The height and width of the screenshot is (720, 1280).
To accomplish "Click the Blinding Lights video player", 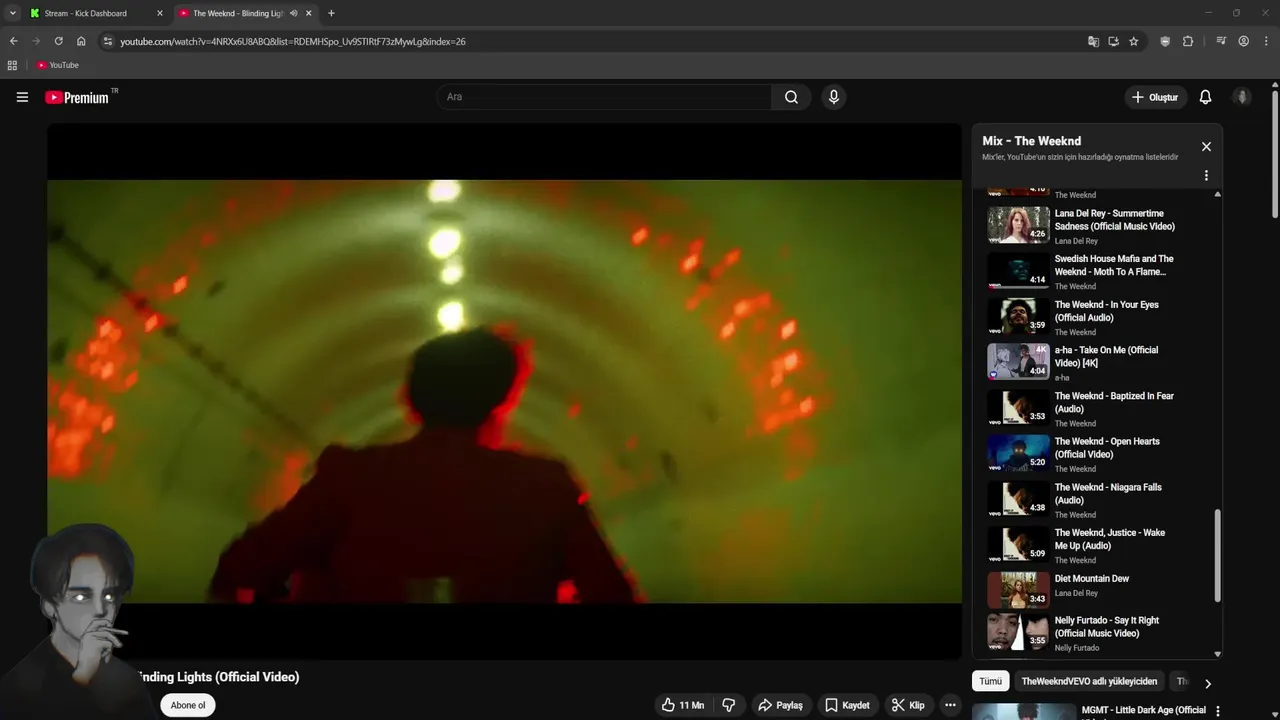I will [x=504, y=391].
